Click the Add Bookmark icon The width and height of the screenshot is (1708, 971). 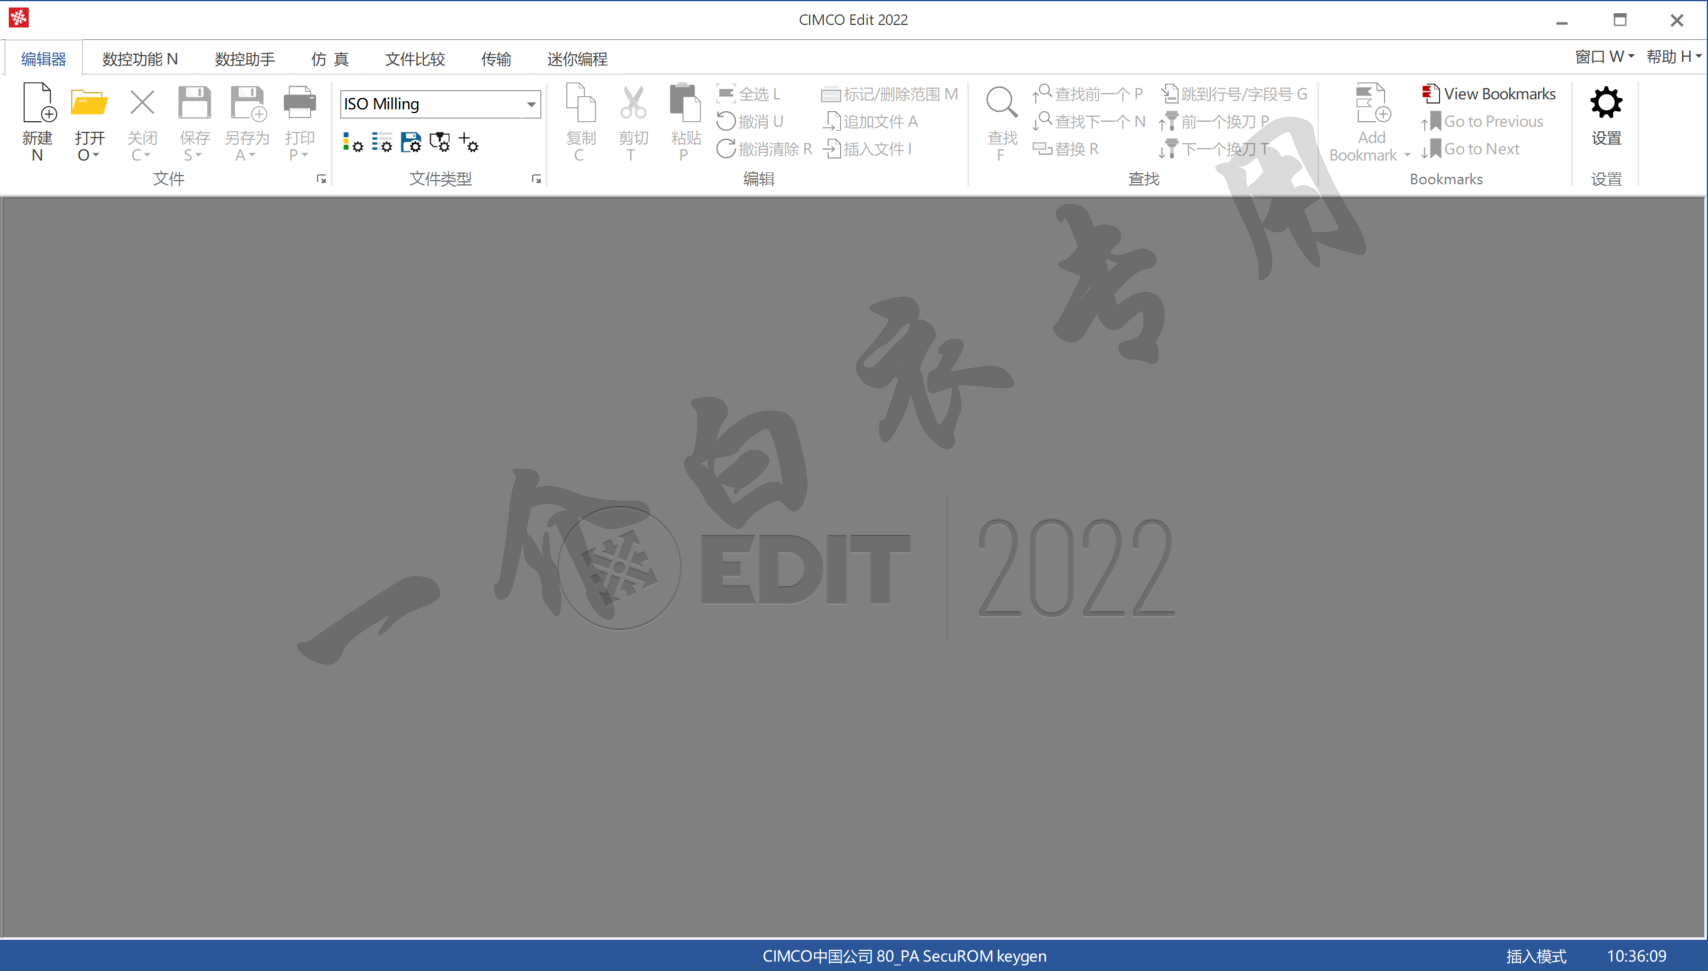(1372, 103)
